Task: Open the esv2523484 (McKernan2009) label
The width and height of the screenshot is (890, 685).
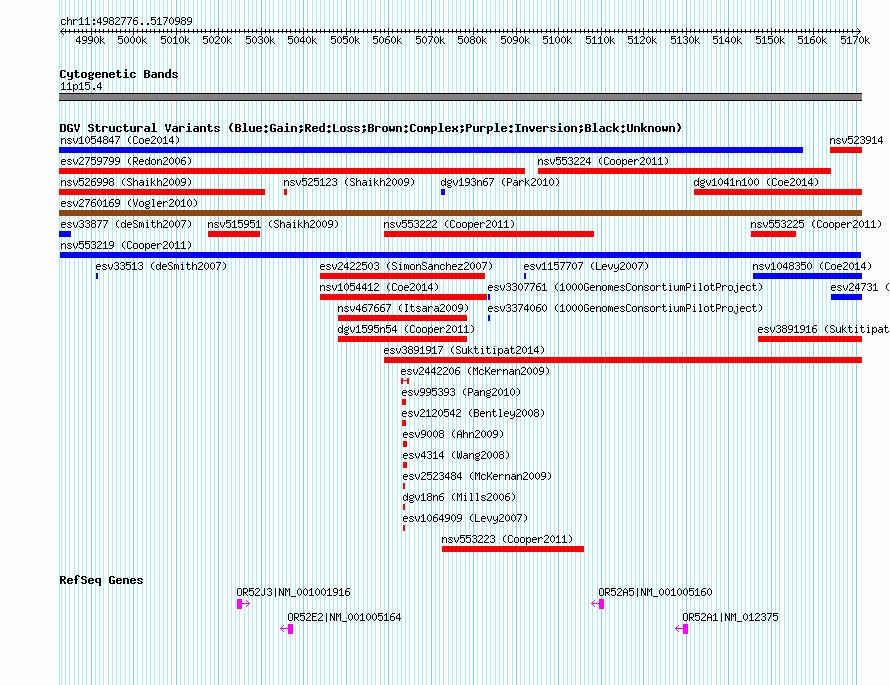Action: pos(477,477)
